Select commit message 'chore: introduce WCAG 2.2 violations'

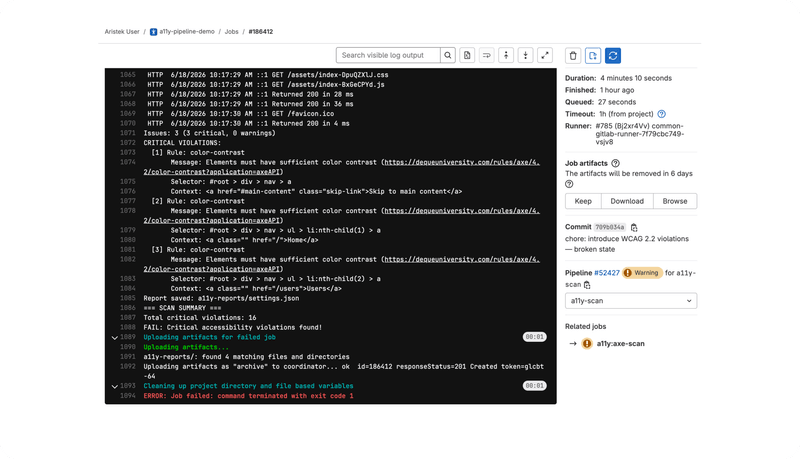[627, 239]
